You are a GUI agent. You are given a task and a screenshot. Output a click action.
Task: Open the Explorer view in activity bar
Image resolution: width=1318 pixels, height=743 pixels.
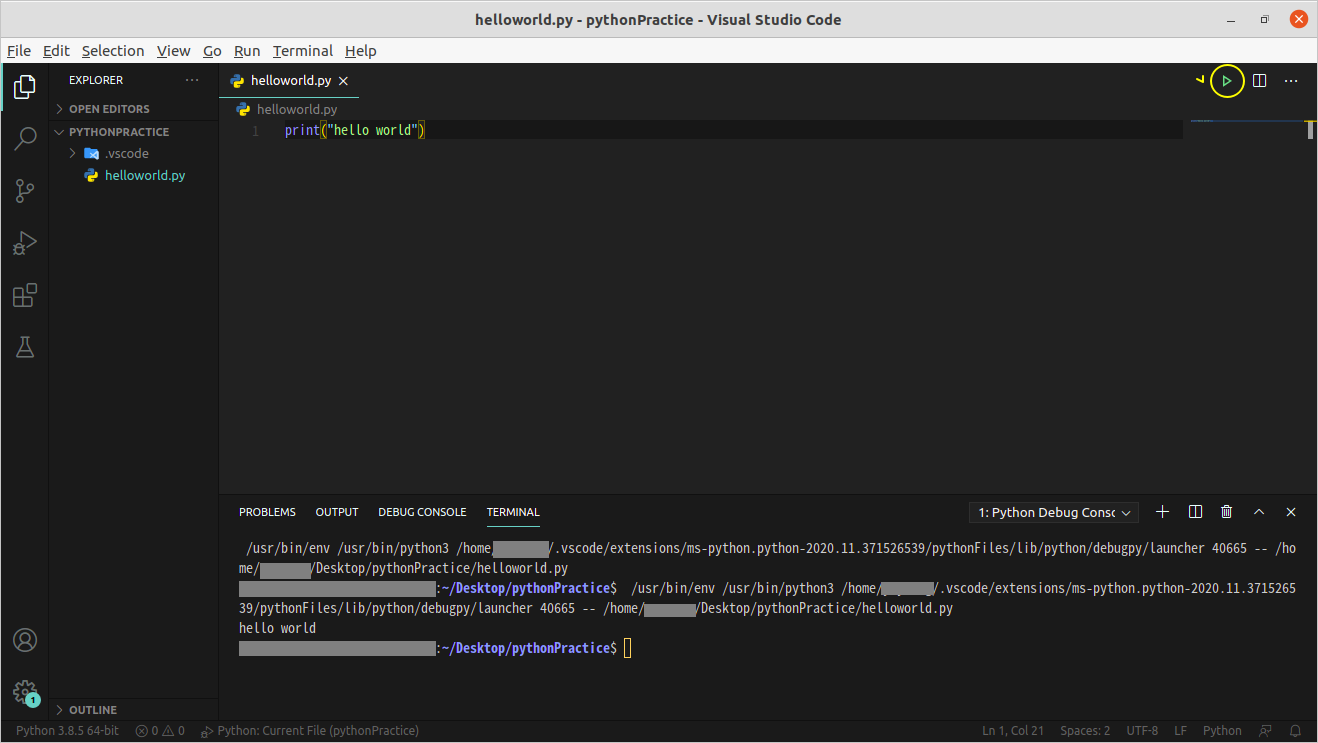click(x=25, y=88)
